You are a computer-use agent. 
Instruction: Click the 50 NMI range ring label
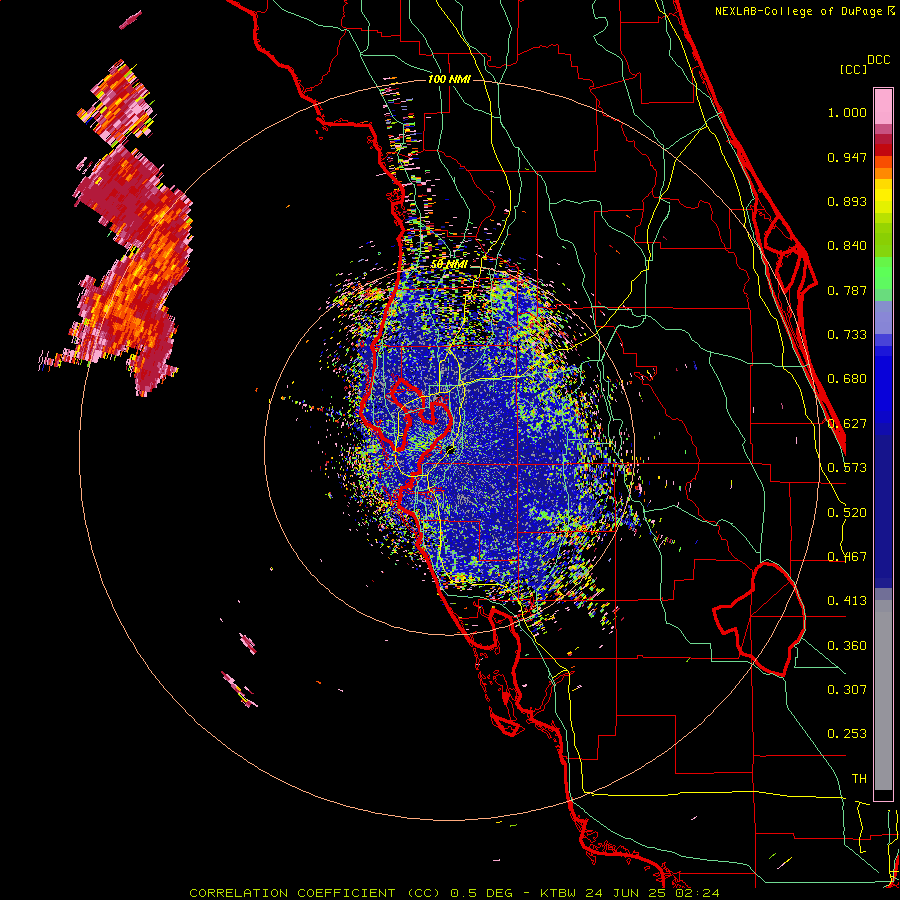click(x=449, y=264)
